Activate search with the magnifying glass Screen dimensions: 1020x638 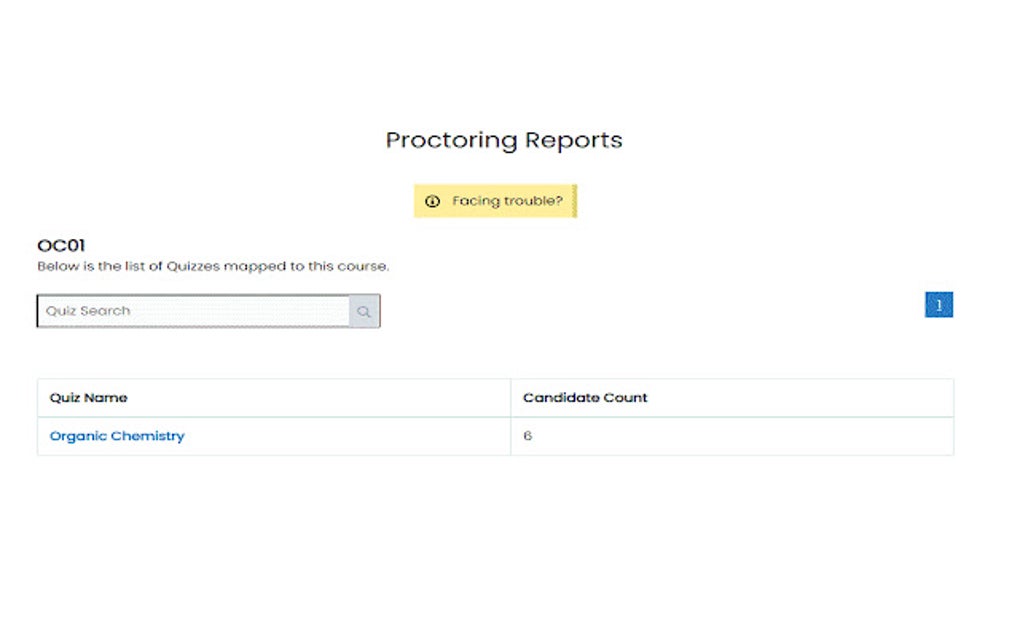click(x=363, y=311)
